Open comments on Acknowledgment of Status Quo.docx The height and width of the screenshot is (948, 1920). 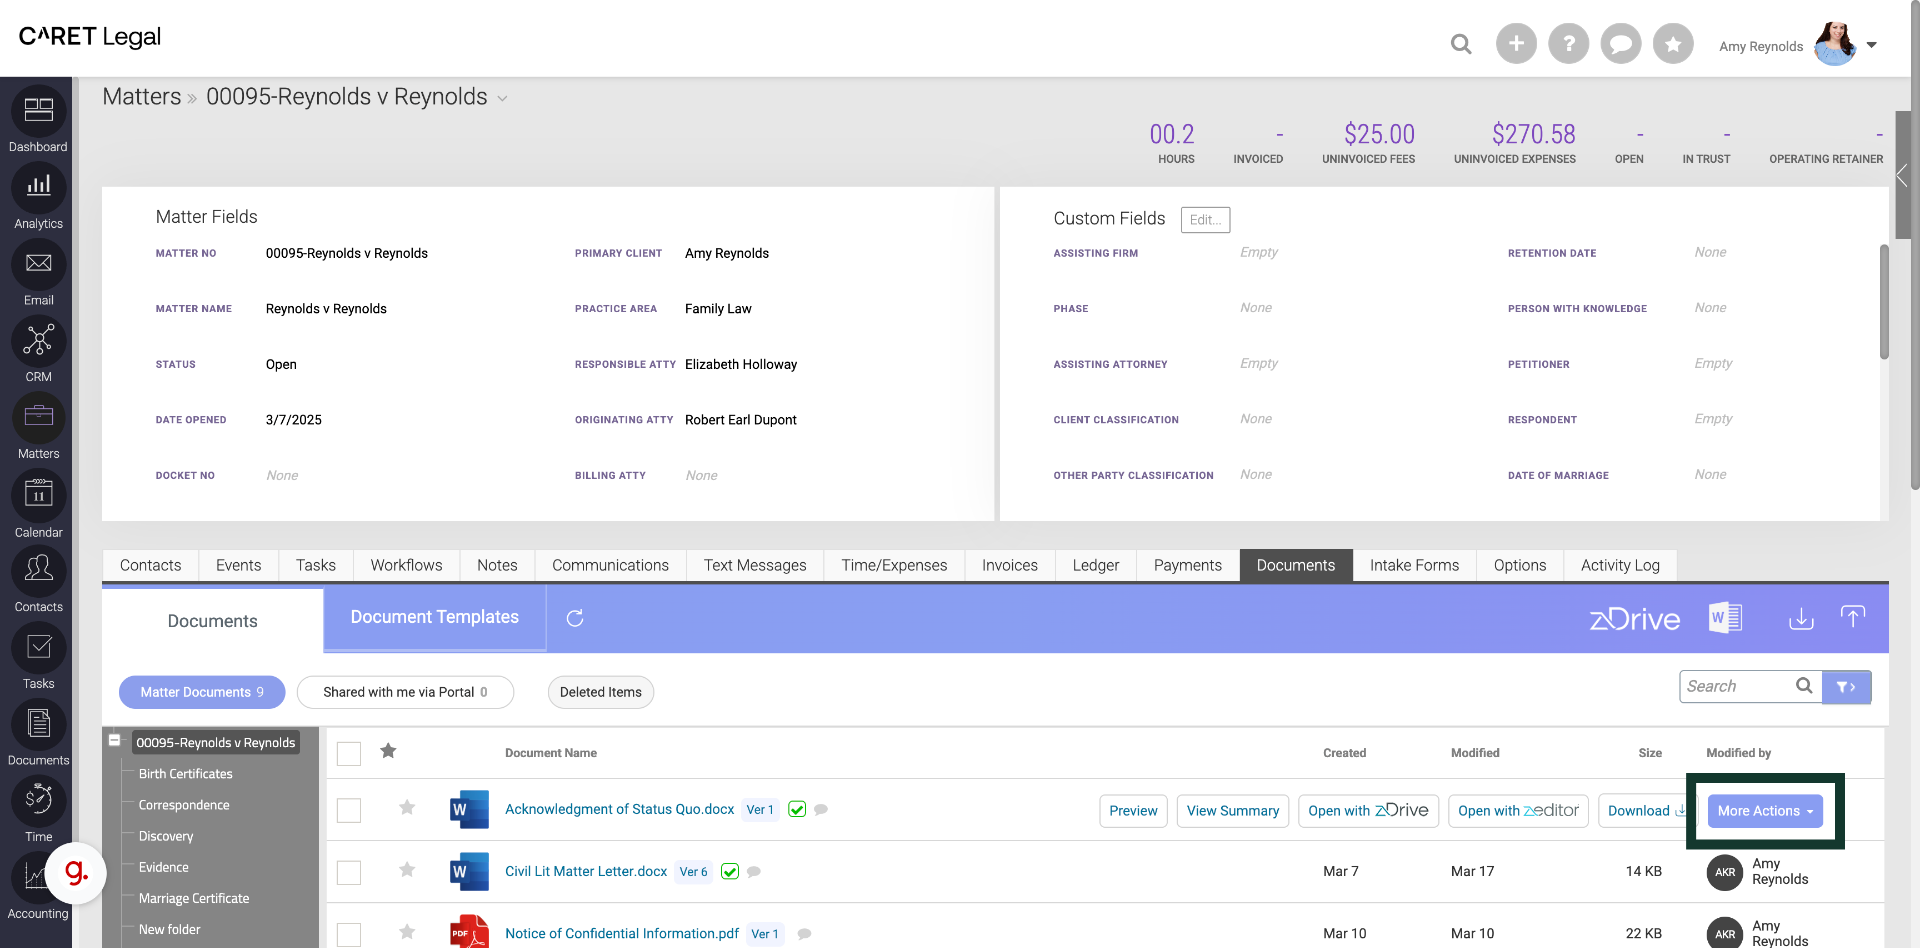coord(821,810)
